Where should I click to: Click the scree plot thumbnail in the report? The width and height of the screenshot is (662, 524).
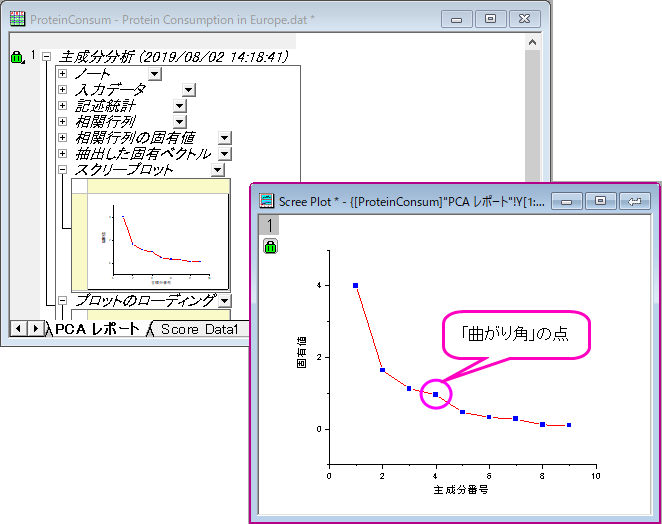[x=158, y=242]
